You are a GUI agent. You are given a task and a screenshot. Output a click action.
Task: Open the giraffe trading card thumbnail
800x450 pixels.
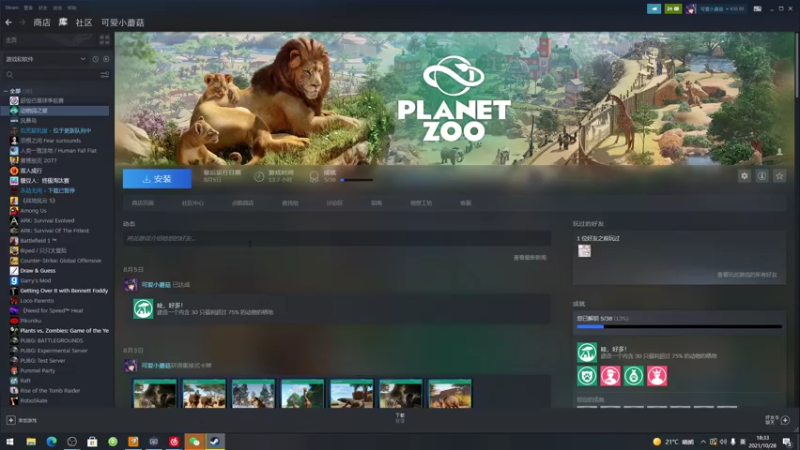(x=302, y=393)
